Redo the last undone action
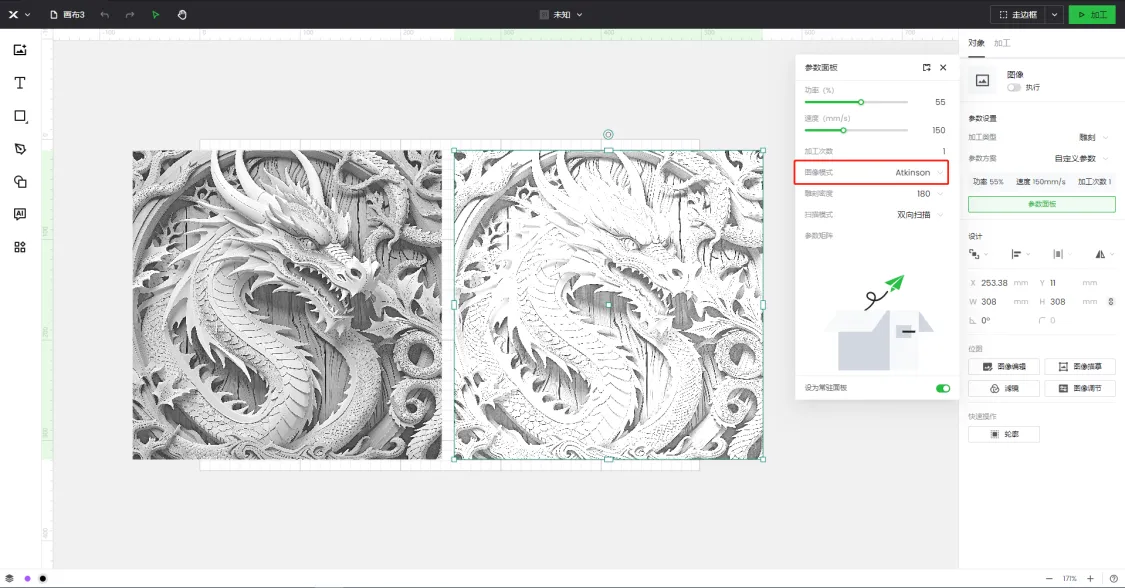This screenshot has width=1125, height=588. [x=130, y=14]
